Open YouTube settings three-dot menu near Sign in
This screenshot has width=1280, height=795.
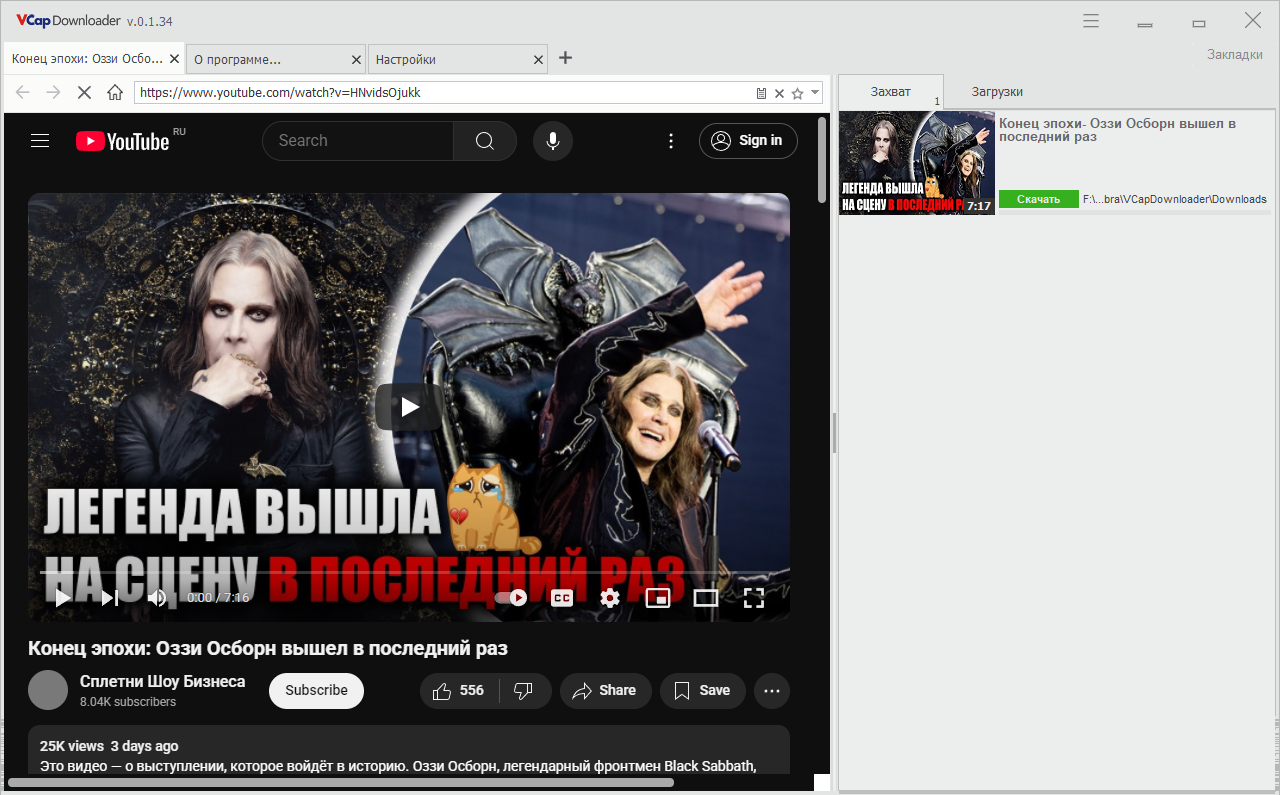(671, 141)
